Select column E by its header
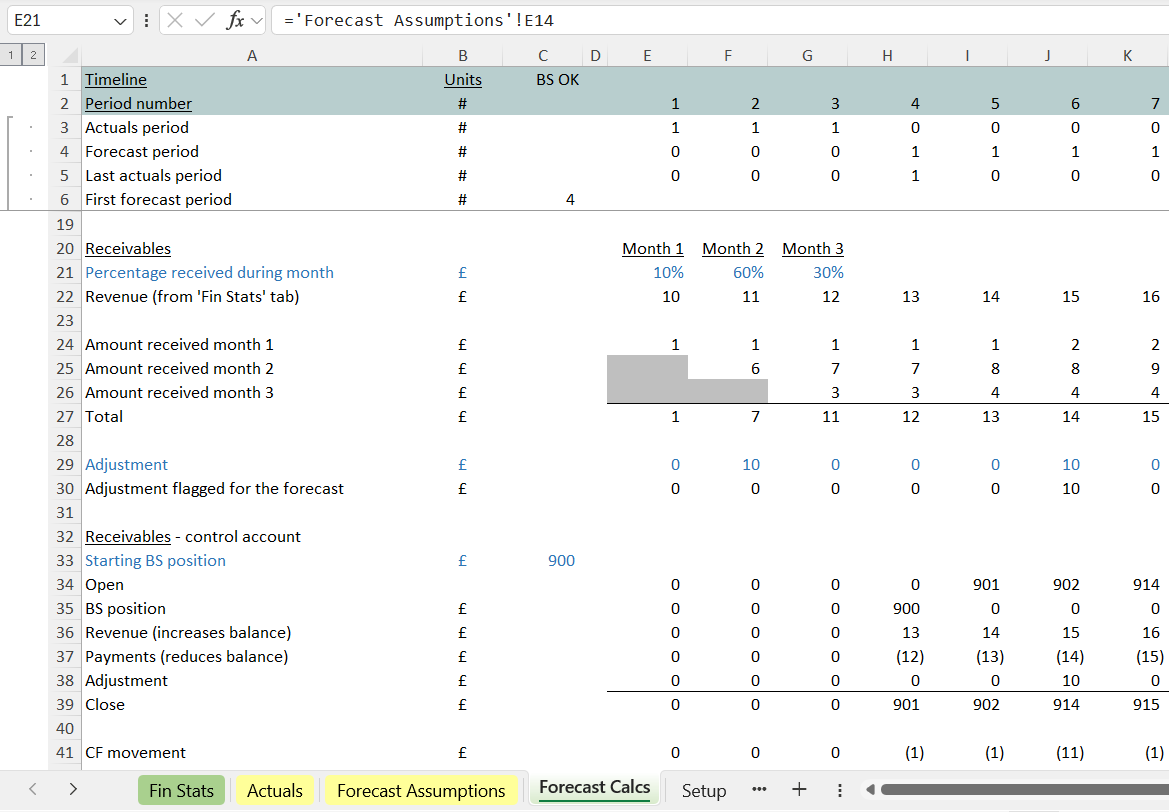Viewport: 1169px width, 812px height. [647, 56]
